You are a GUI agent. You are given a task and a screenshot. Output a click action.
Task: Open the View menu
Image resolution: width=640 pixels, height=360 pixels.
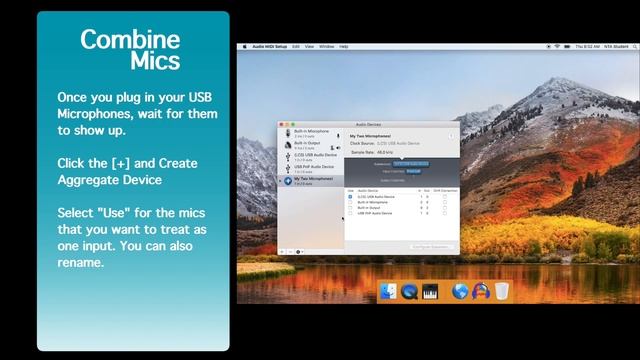click(309, 47)
